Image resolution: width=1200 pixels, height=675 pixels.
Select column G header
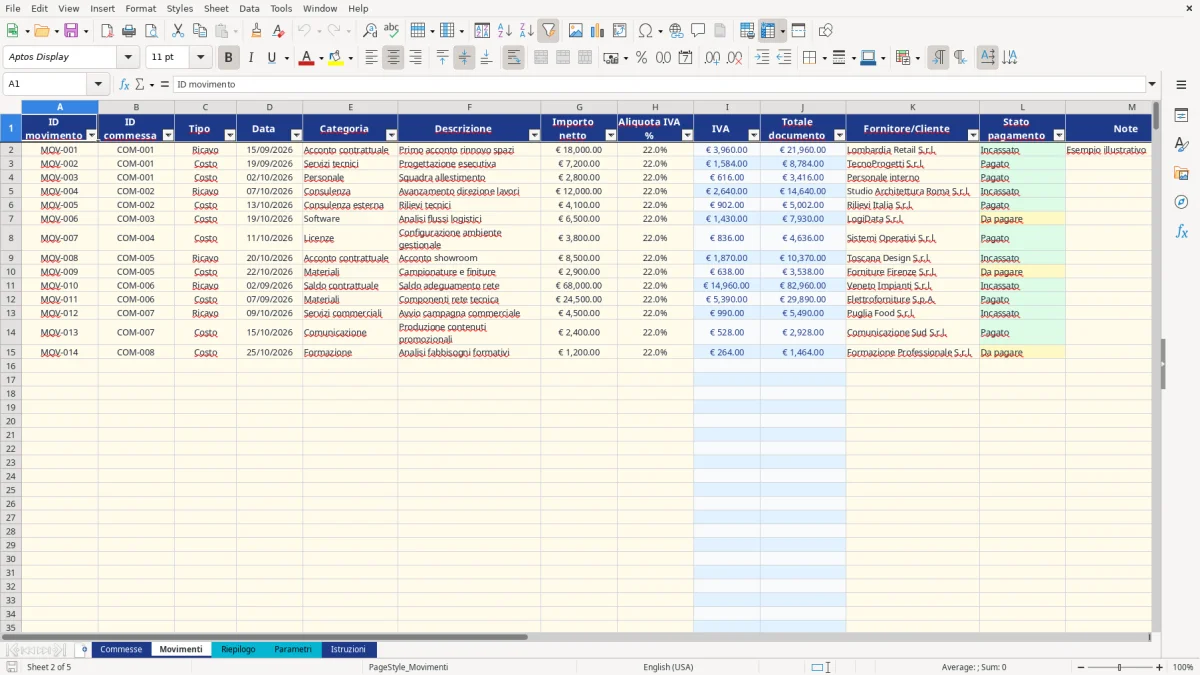(x=579, y=107)
